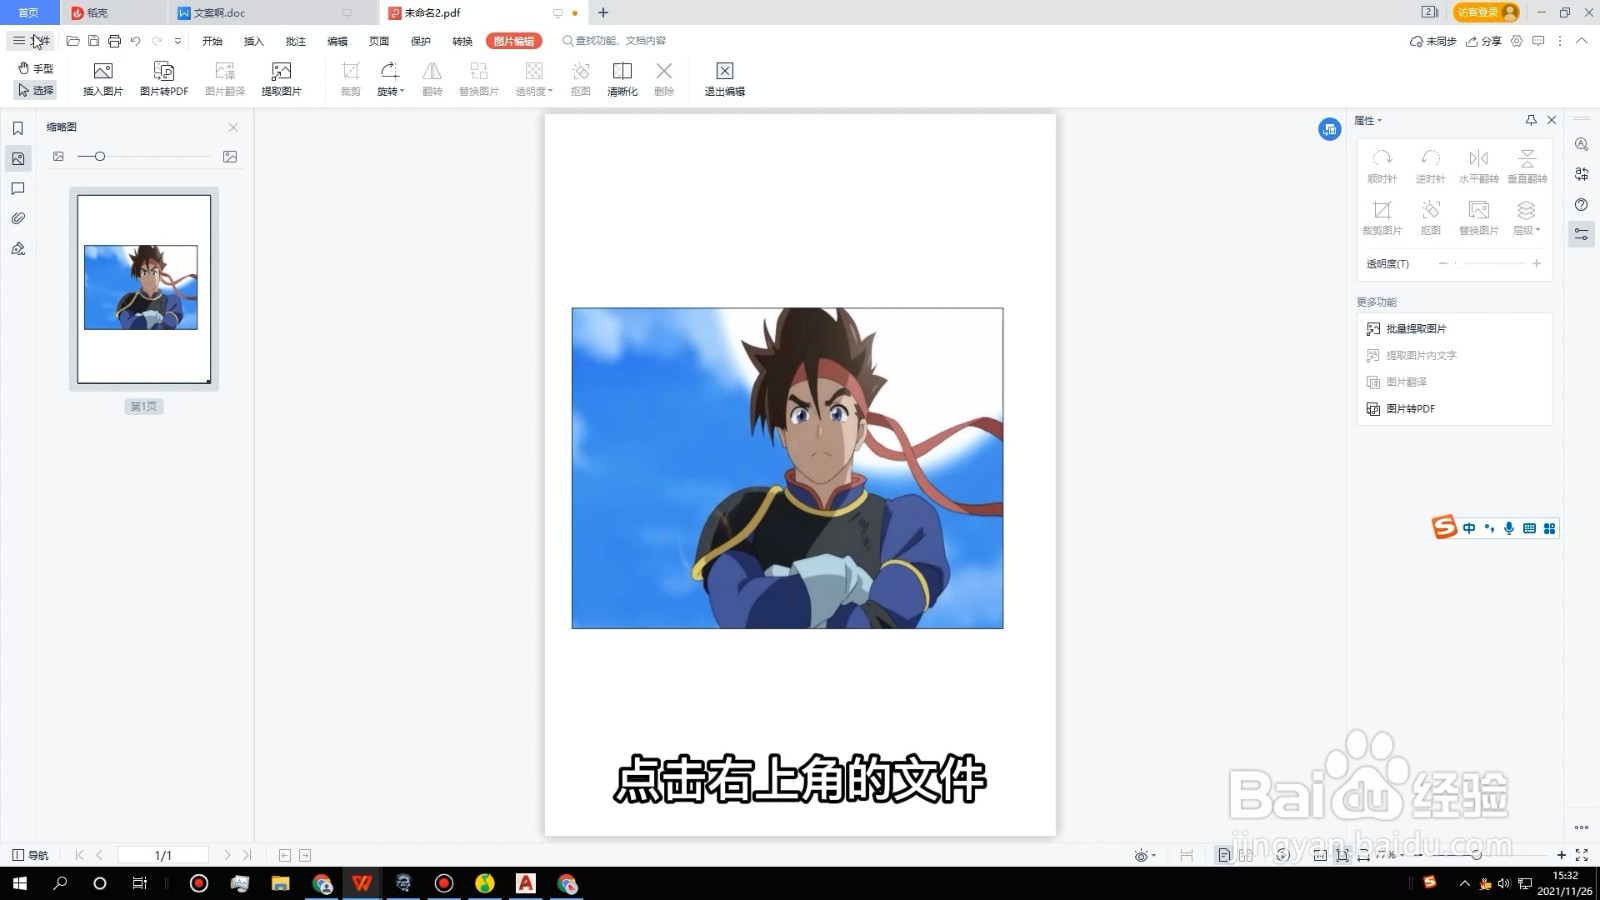Adjust the 透明度 slider

1490,263
